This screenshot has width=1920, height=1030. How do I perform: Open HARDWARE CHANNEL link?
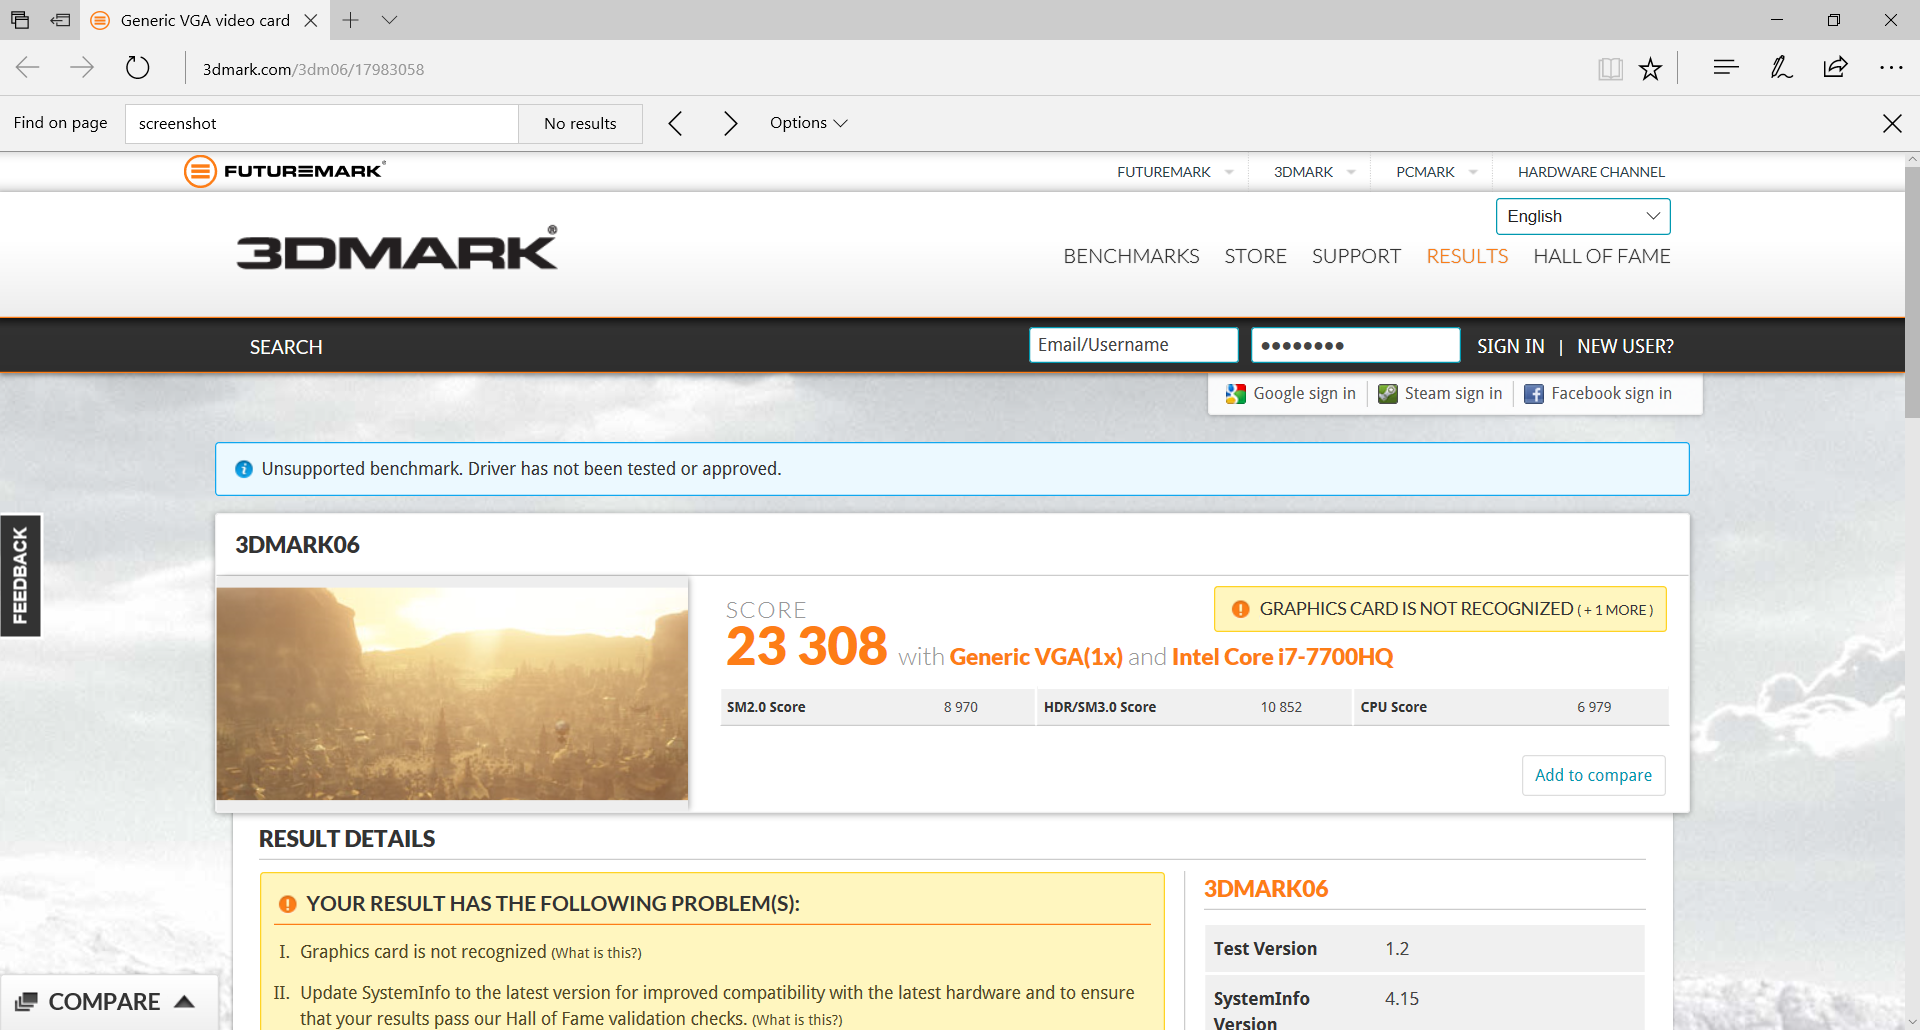[1591, 172]
